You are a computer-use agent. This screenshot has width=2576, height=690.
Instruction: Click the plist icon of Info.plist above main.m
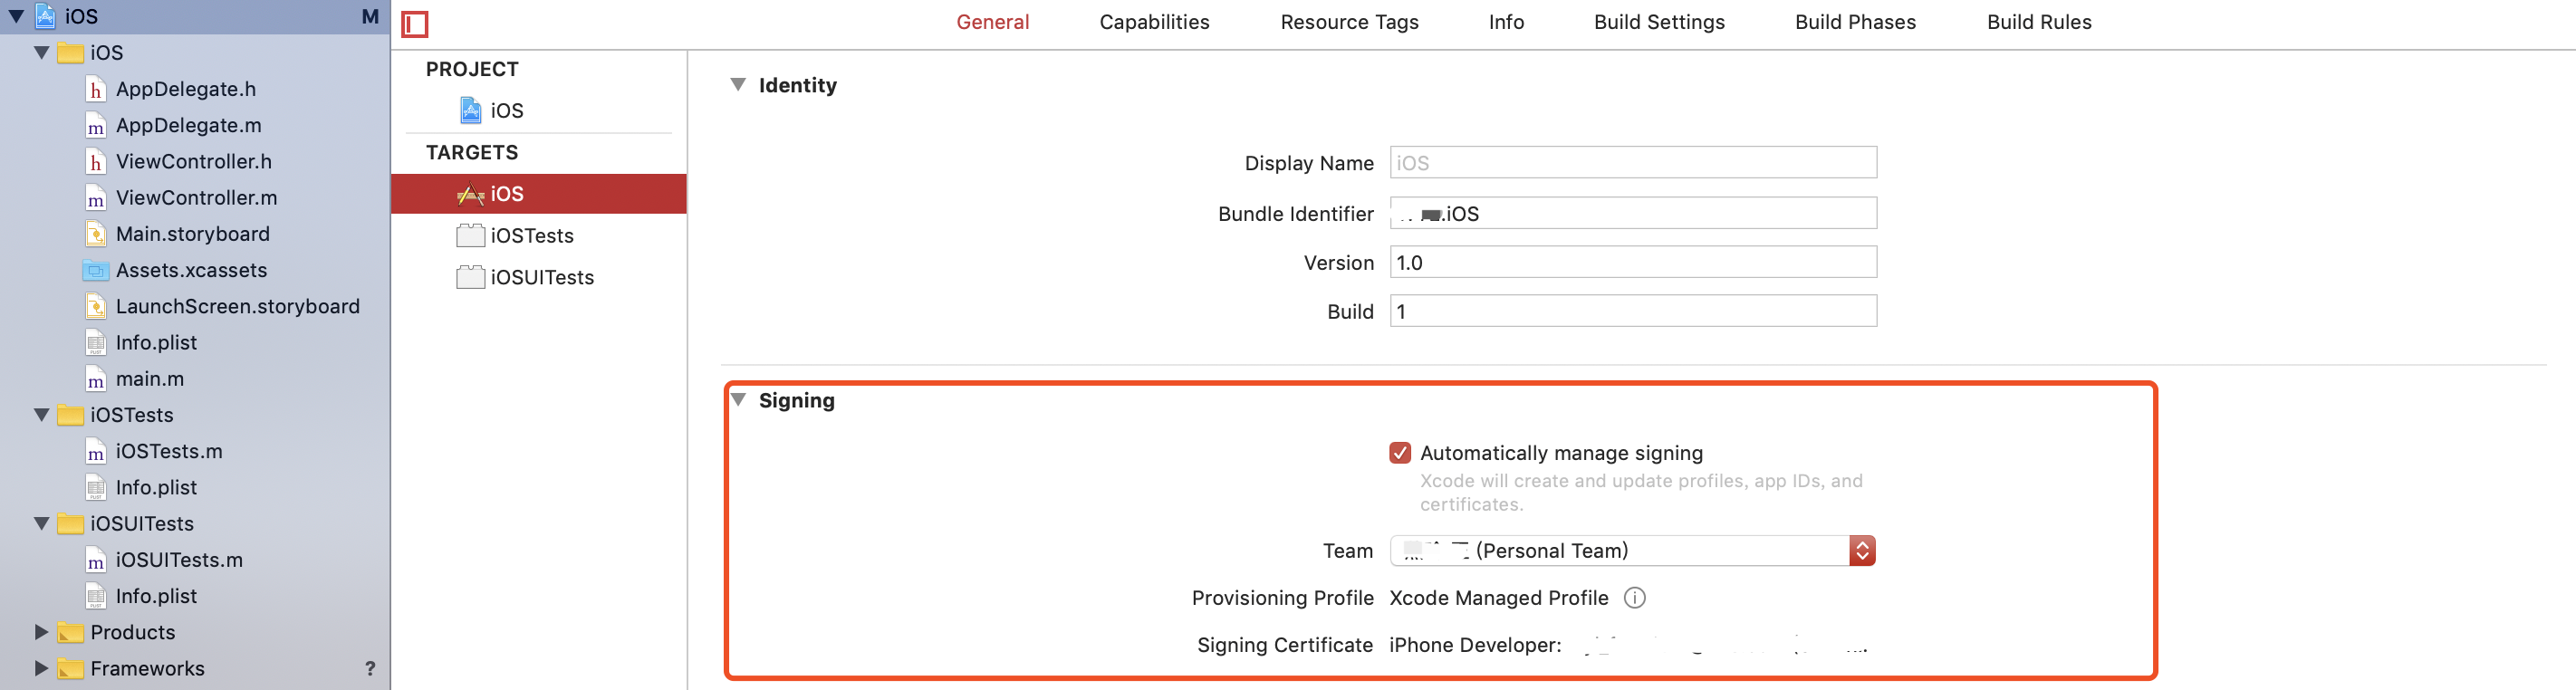(x=95, y=343)
